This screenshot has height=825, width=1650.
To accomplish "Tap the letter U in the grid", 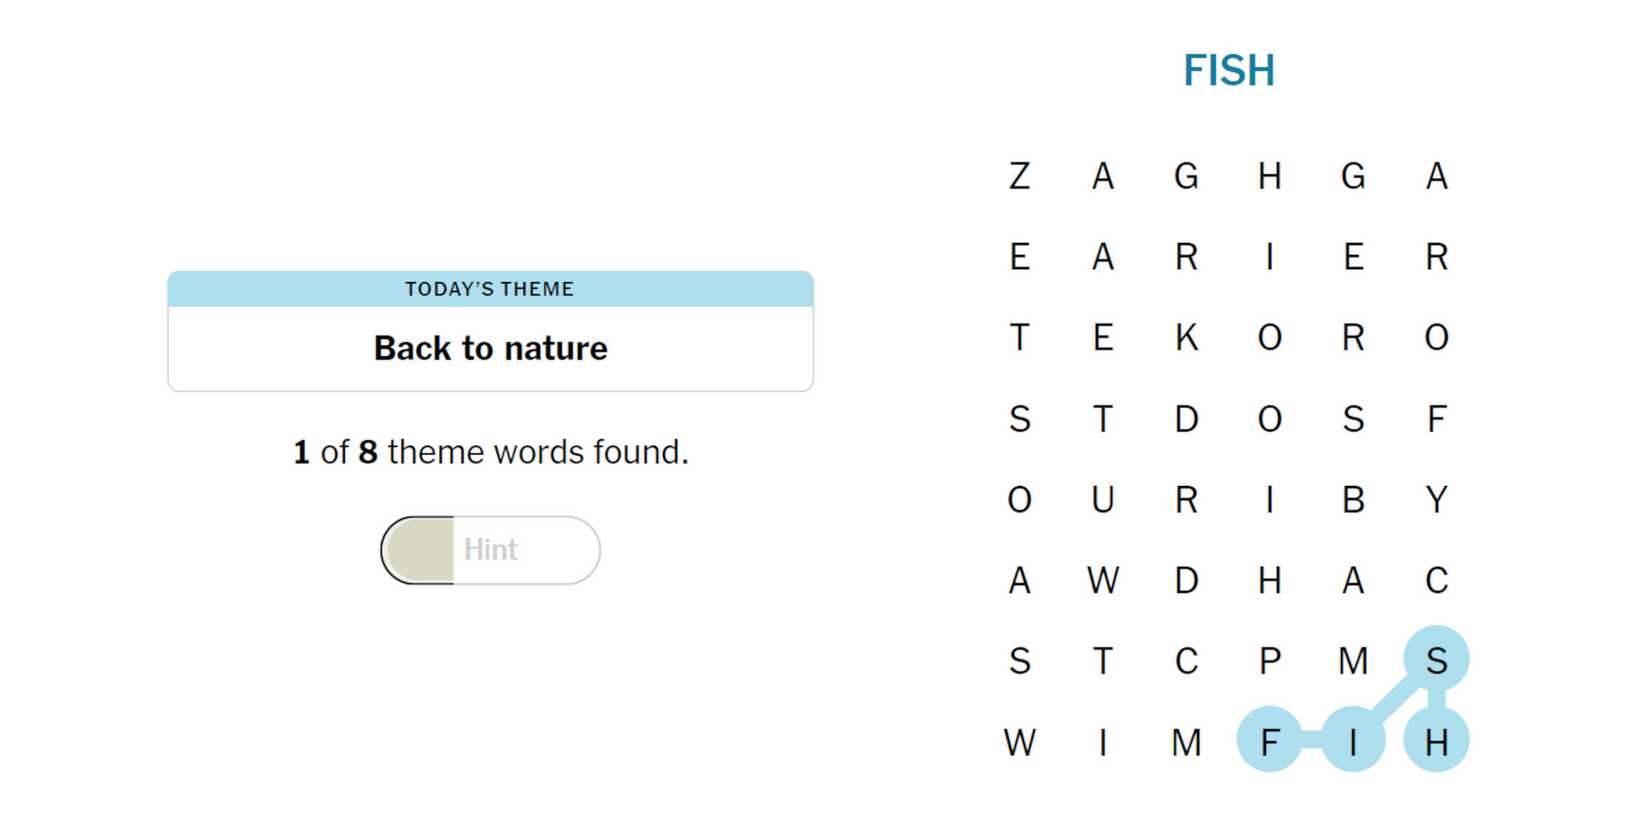I will pyautogui.click(x=1103, y=499).
